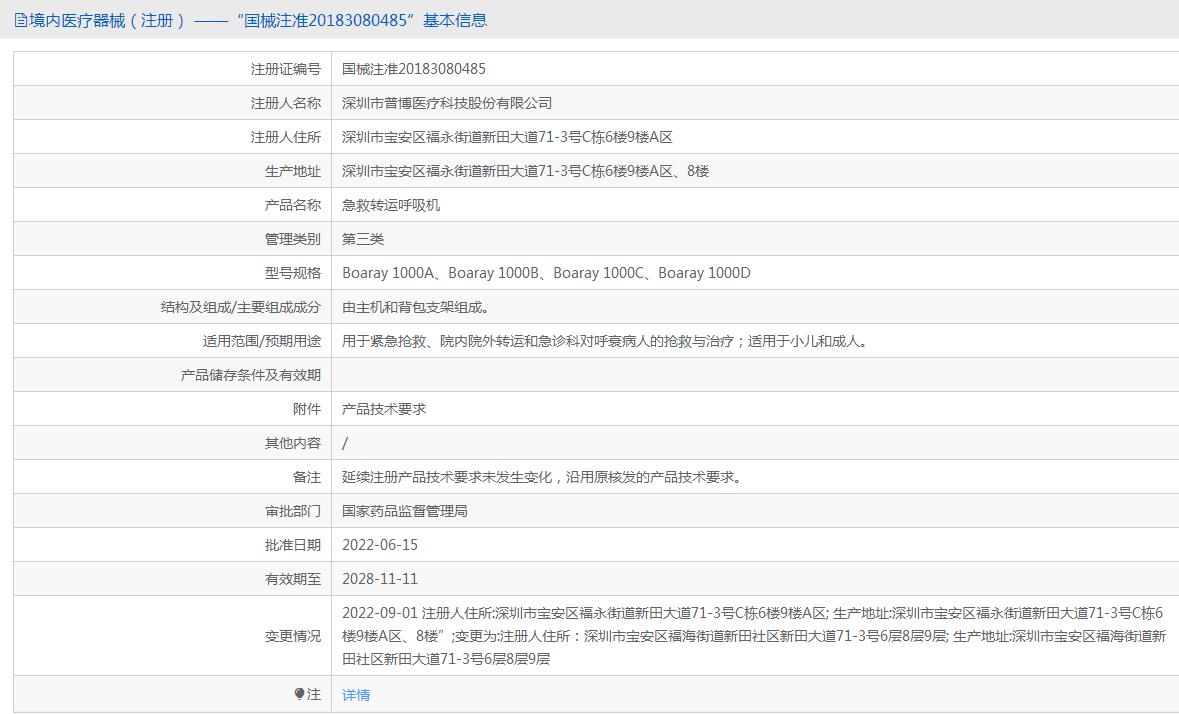Click the 适用范围/预期用途 row label
Viewport: 1179px width, 714px height.
point(262,341)
